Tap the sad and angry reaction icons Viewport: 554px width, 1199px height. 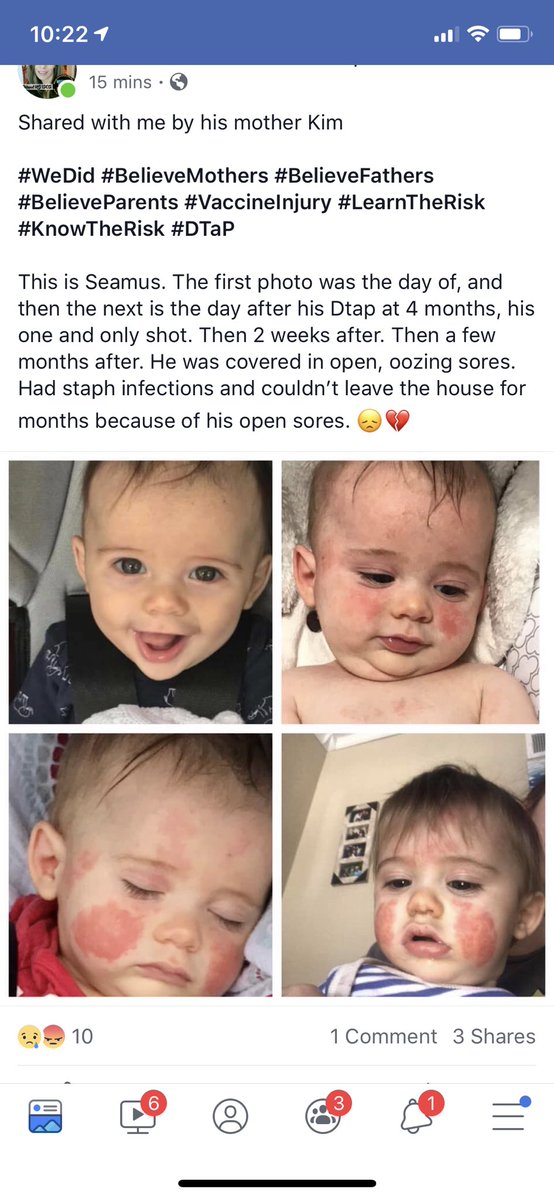point(41,1037)
